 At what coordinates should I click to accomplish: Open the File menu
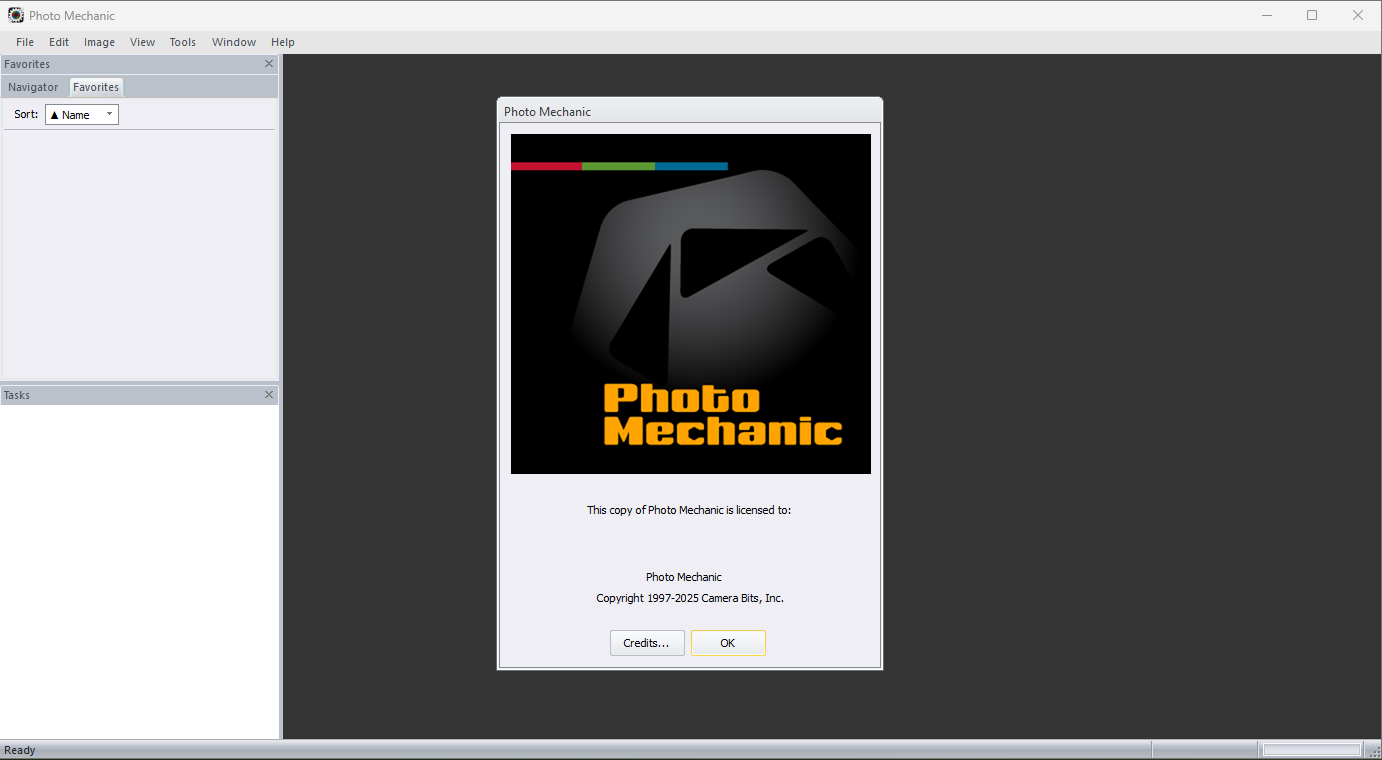25,42
